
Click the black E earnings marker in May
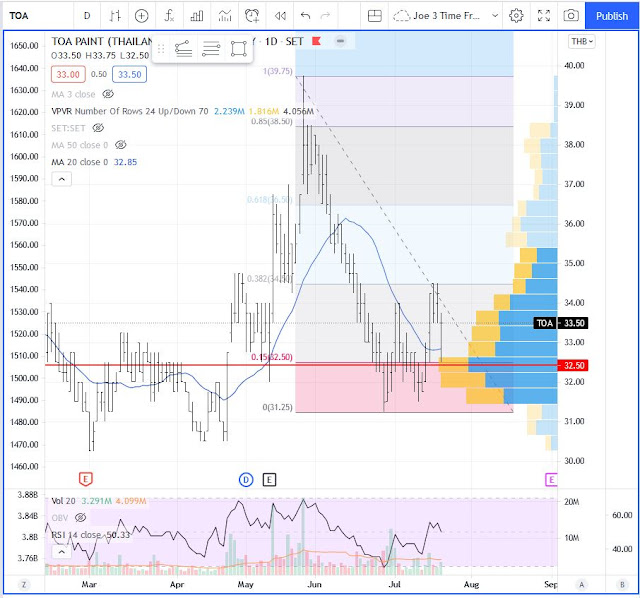269,480
